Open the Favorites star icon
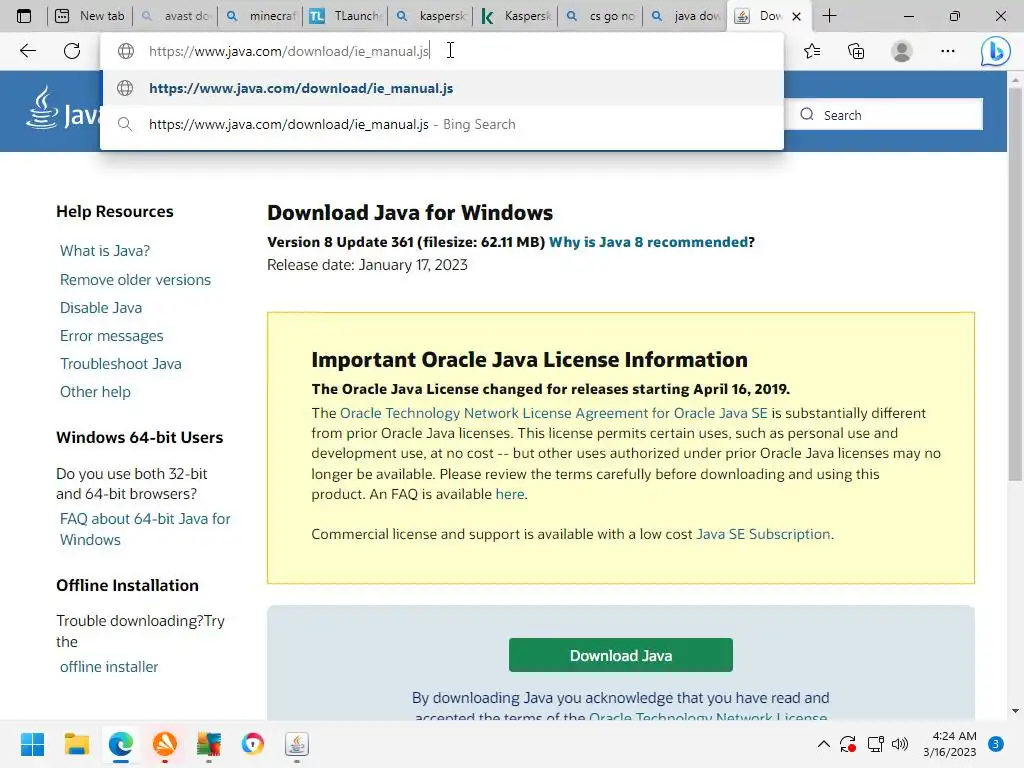 click(812, 51)
